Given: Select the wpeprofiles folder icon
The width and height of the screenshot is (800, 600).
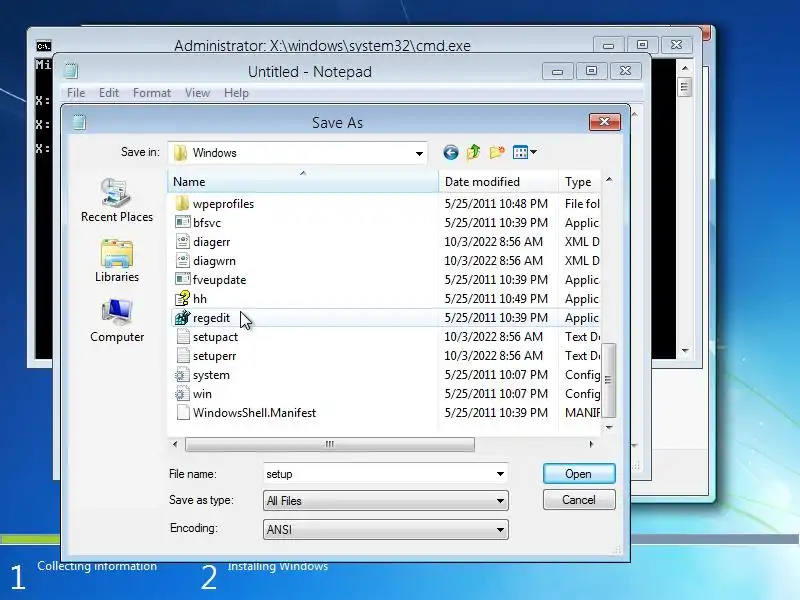Looking at the screenshot, I should [x=182, y=204].
